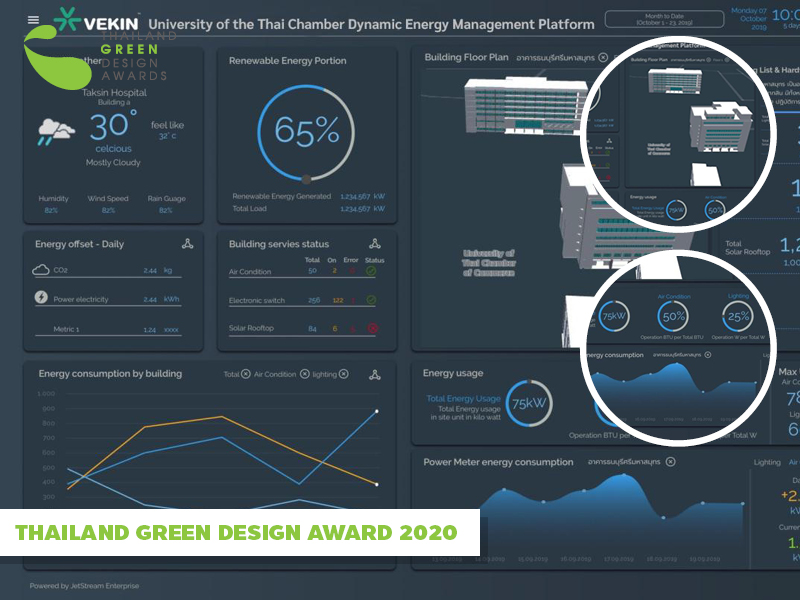Click the Power Meter area chart peak
The width and height of the screenshot is (800, 600).
(x=623, y=477)
